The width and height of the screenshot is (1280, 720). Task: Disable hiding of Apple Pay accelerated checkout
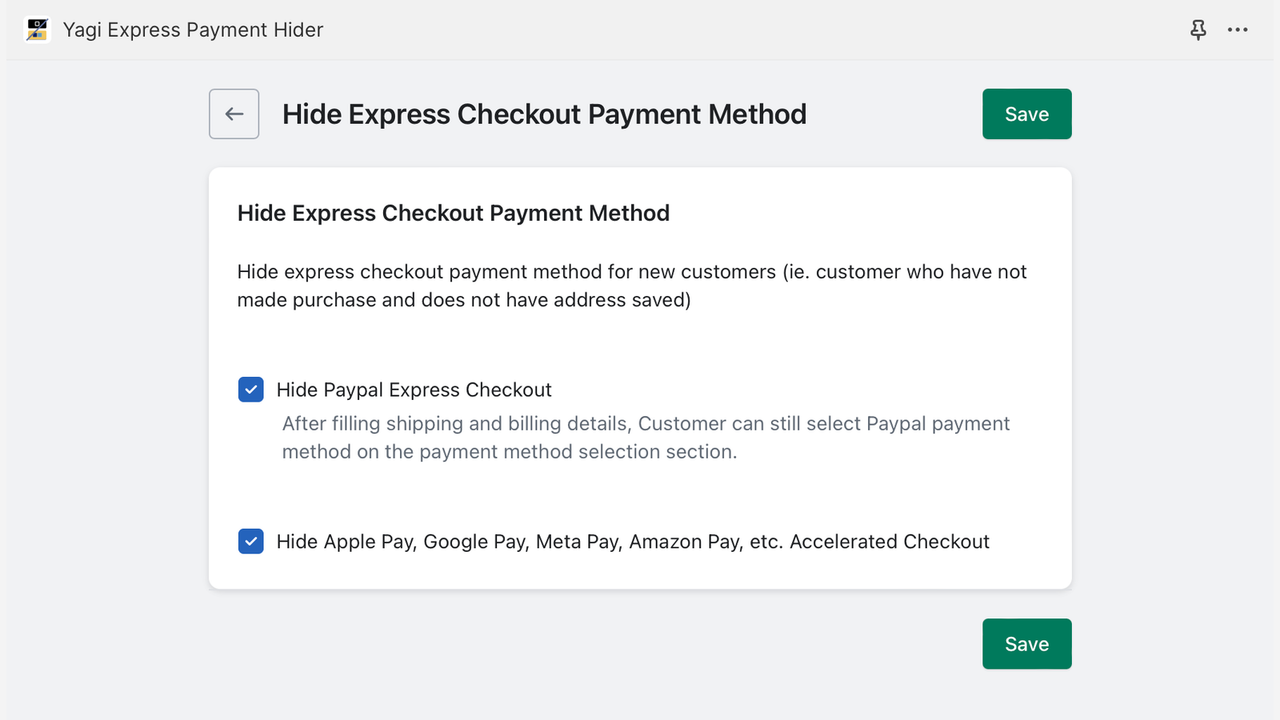coord(250,541)
